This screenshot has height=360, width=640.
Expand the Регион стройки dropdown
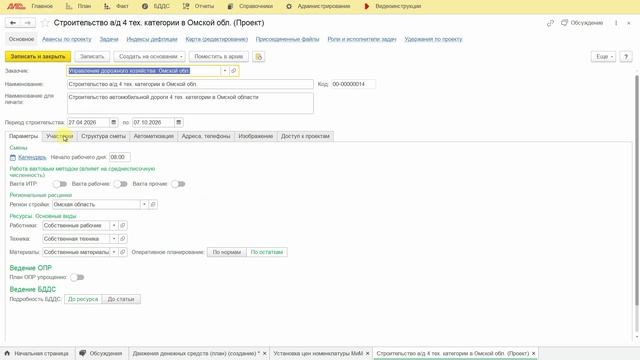[144, 204]
